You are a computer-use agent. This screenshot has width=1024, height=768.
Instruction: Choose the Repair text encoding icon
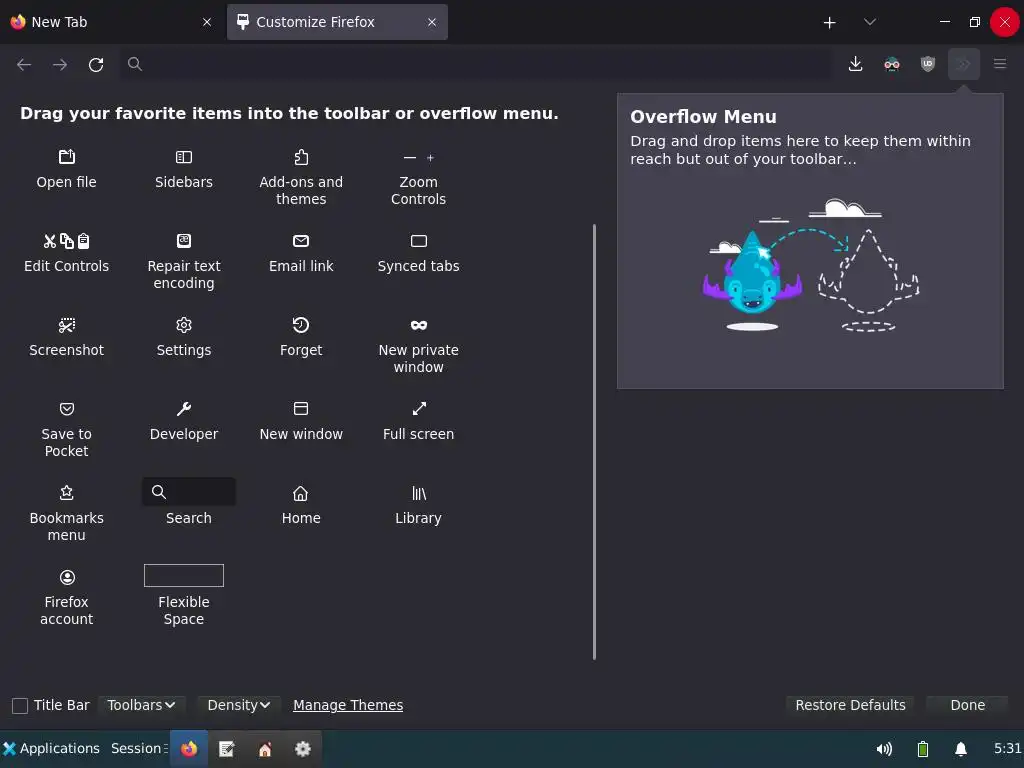184,241
